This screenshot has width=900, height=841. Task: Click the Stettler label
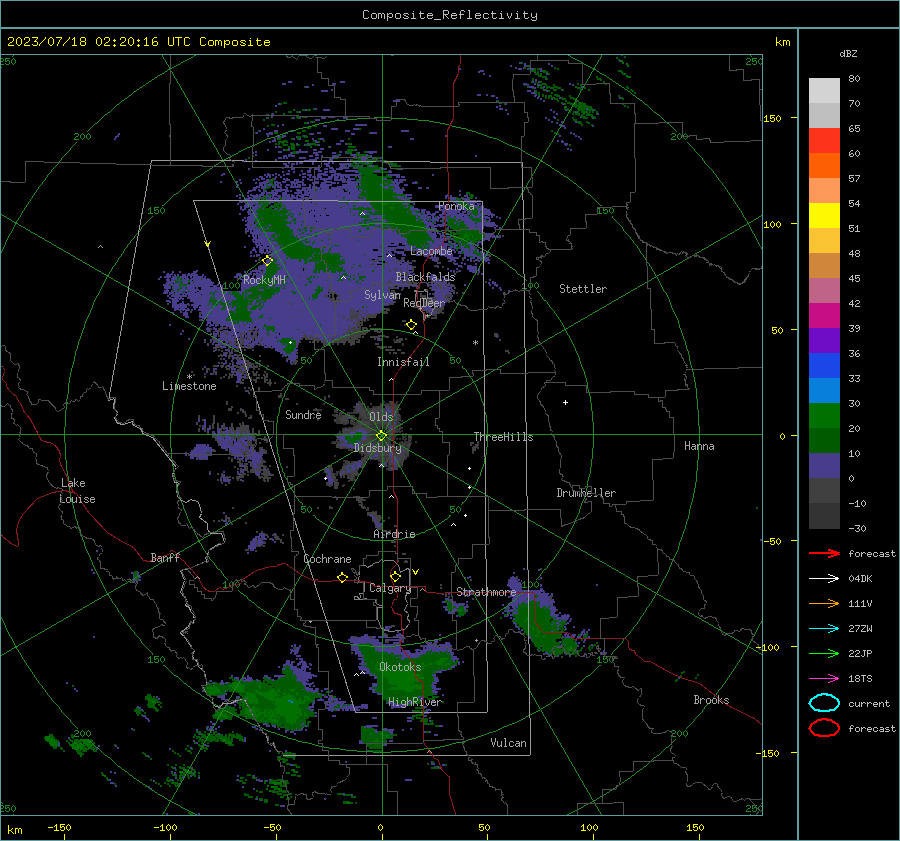coord(583,289)
